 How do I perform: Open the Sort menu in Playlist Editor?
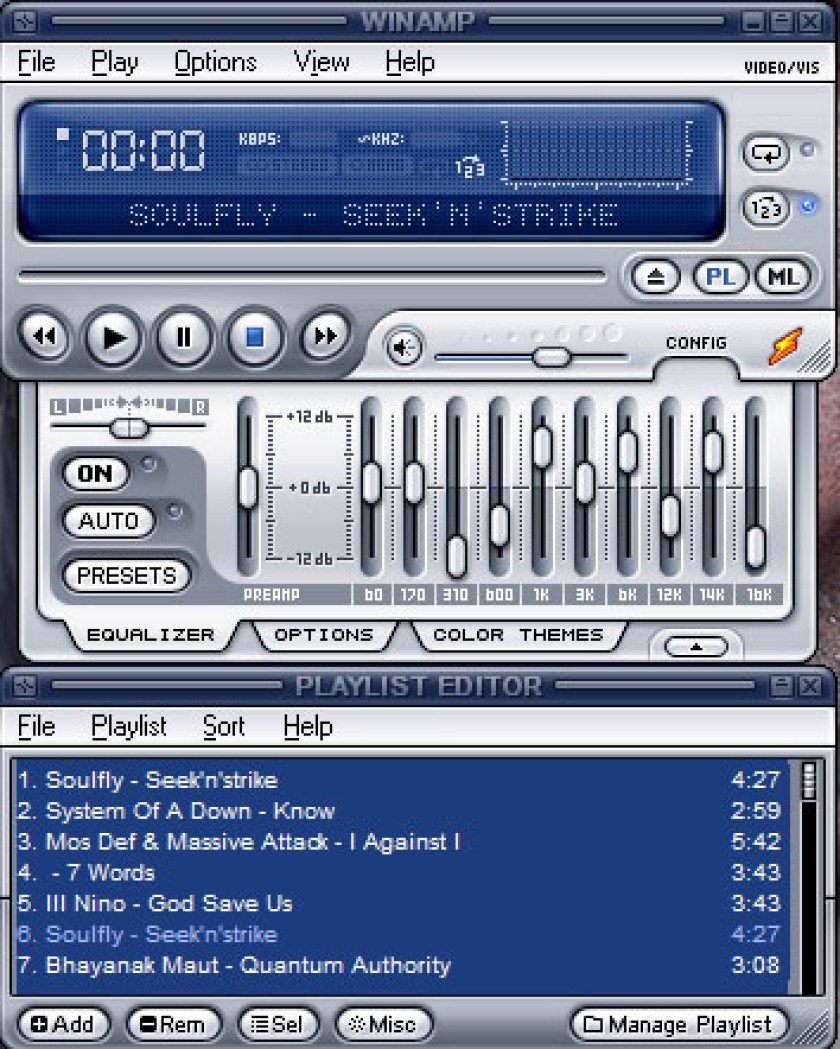pyautogui.click(x=224, y=727)
